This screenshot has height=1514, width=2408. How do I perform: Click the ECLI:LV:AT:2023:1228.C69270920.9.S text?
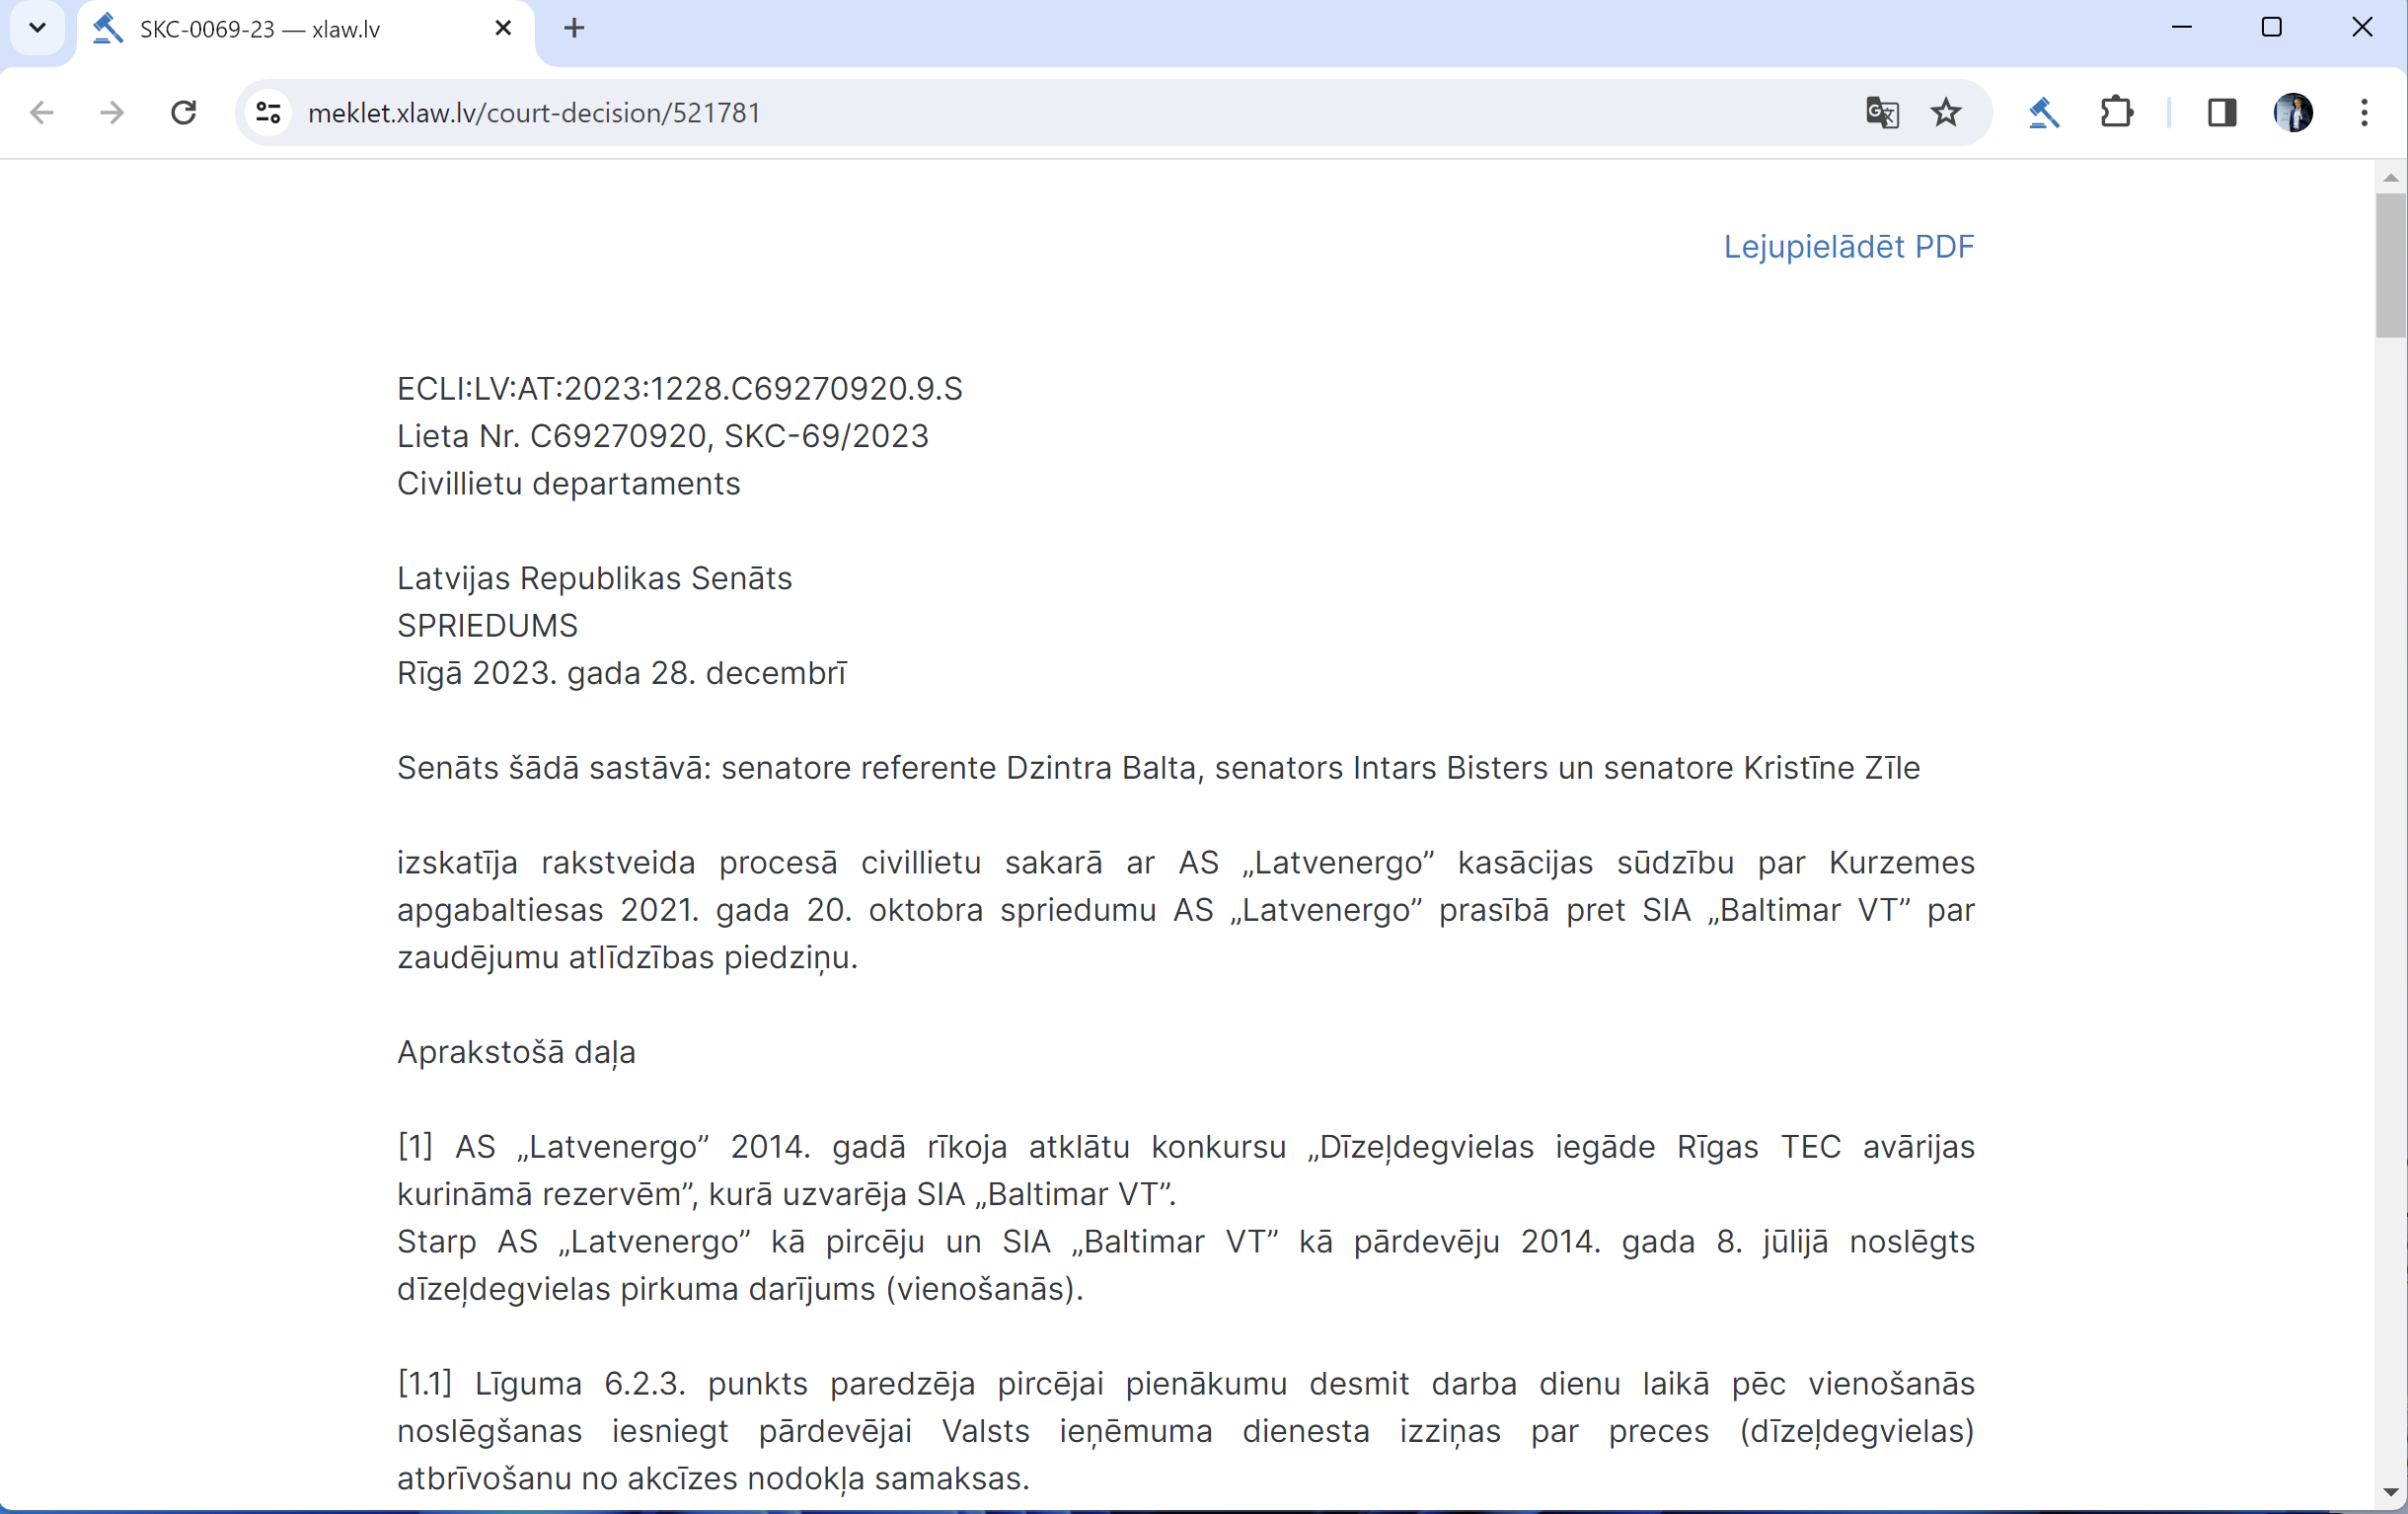(679, 388)
